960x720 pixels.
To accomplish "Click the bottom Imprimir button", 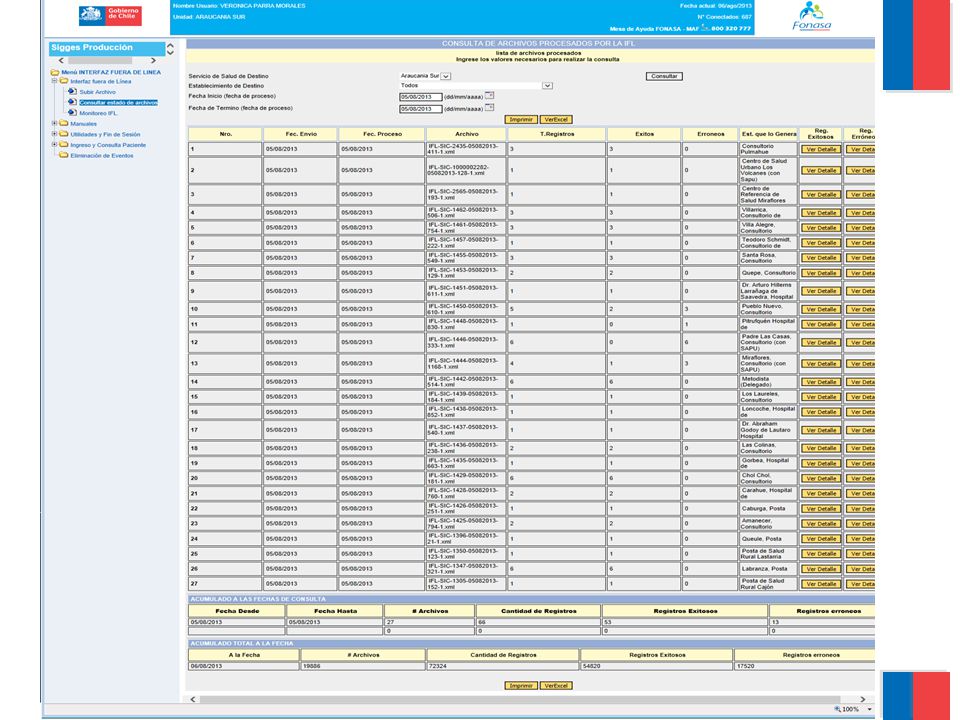I will coord(521,686).
